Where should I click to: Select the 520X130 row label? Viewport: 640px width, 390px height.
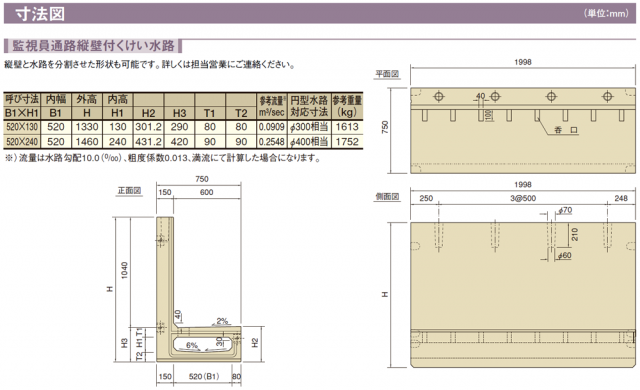pos(22,127)
